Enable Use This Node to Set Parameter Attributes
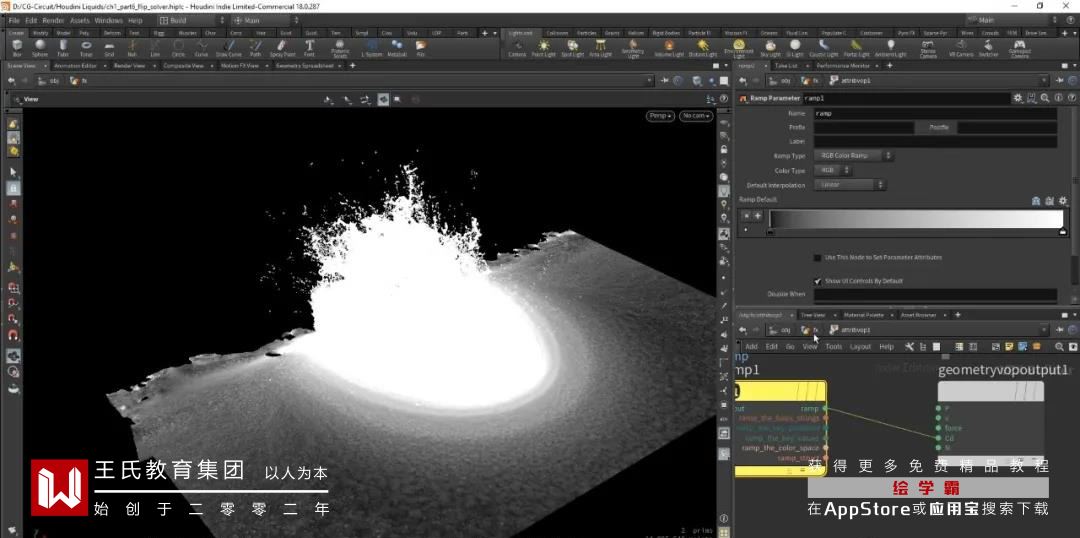This screenshot has height=538, width=1080. click(x=817, y=257)
